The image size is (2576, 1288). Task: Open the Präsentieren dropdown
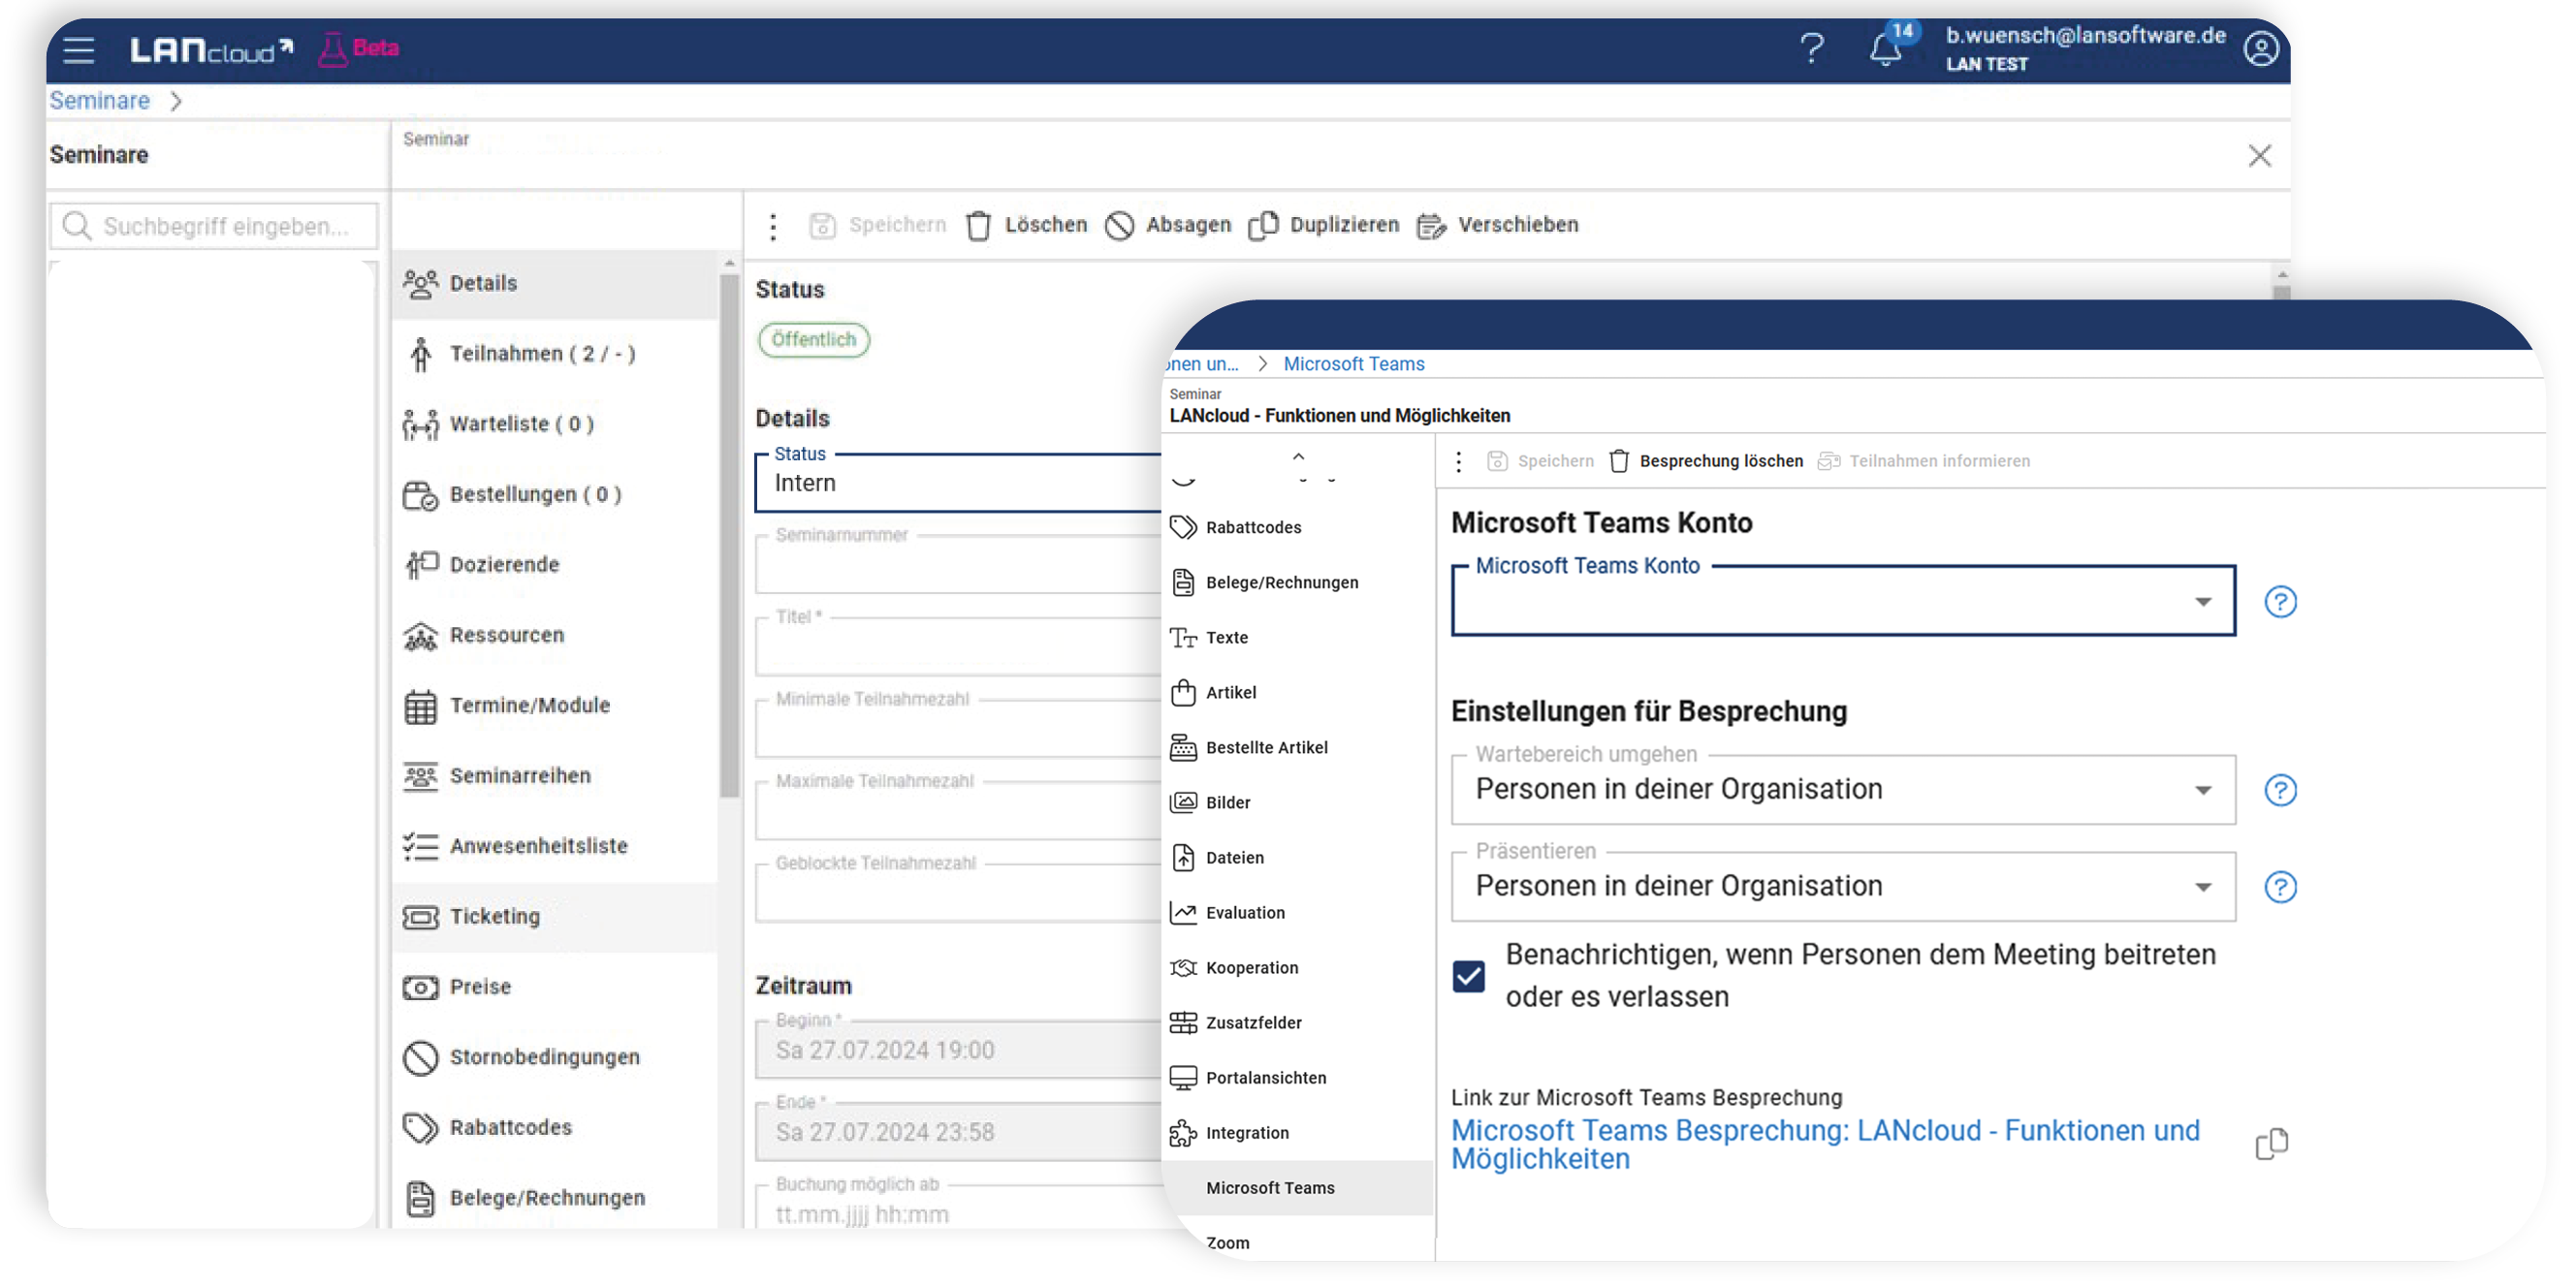tap(1842, 887)
